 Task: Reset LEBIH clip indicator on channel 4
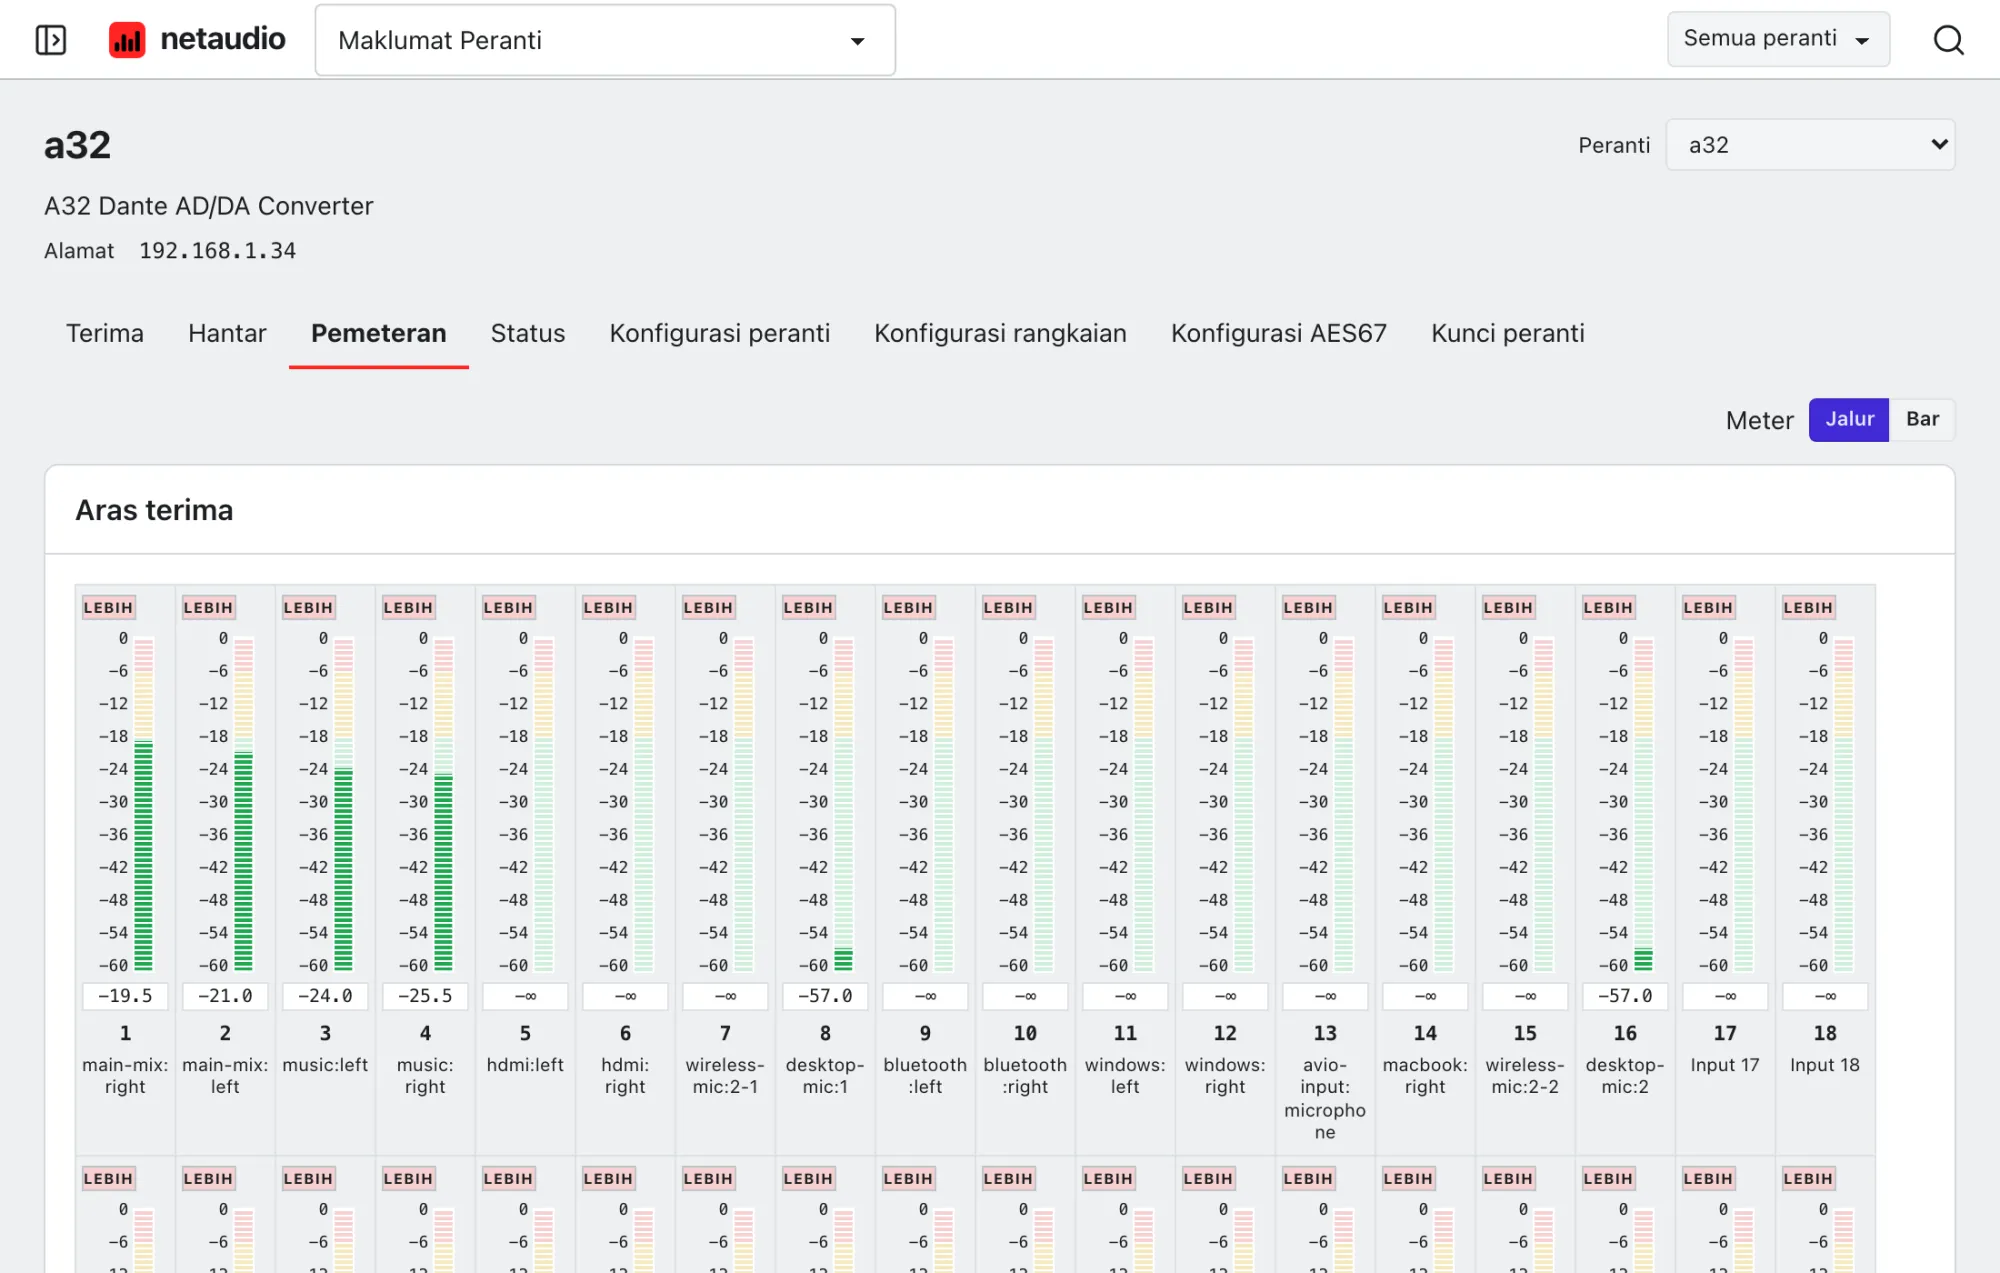[x=408, y=607]
